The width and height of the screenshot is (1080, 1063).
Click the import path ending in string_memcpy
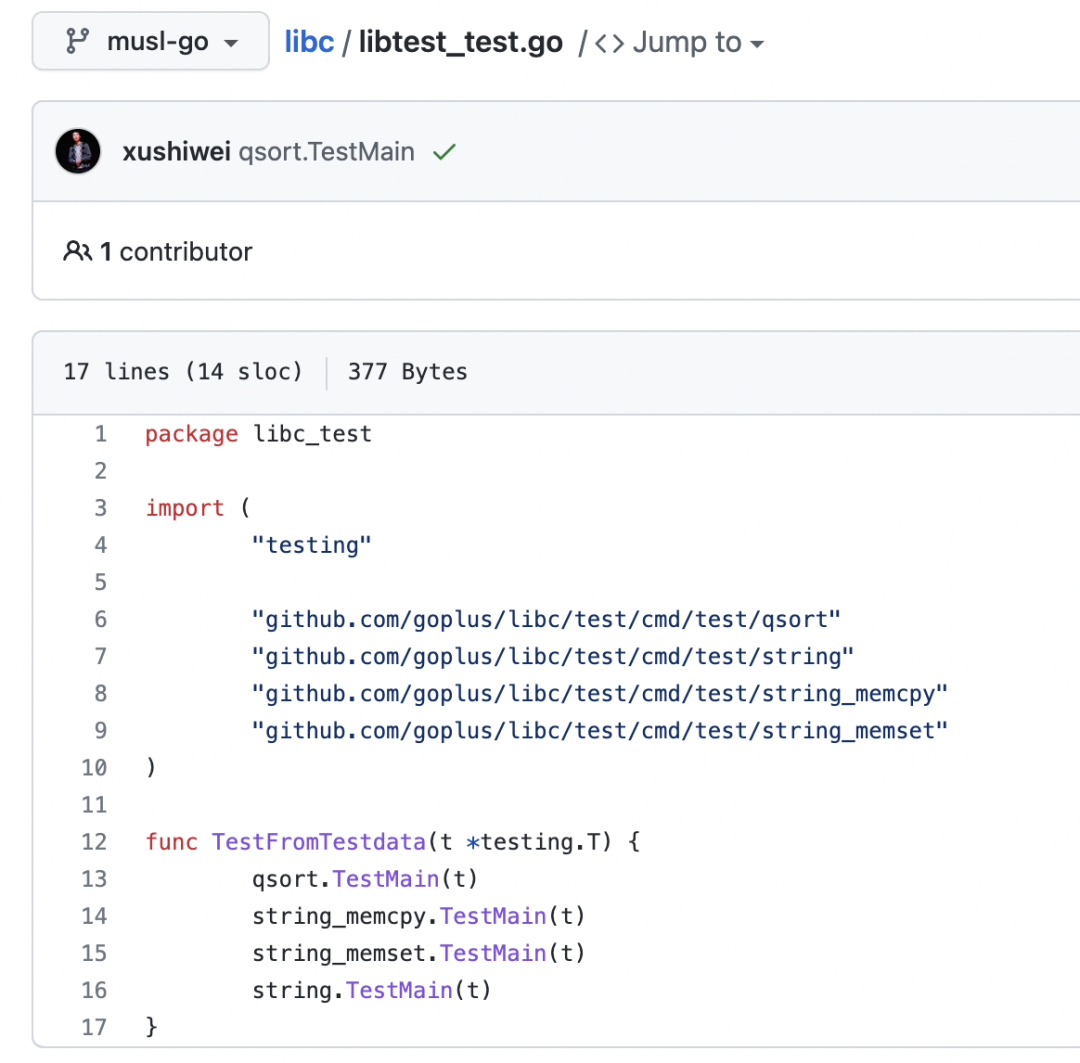pyautogui.click(x=600, y=694)
